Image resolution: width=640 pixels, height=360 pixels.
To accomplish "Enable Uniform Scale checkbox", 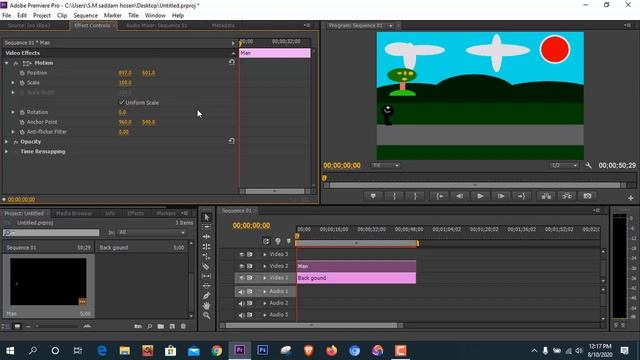I will click(x=122, y=102).
